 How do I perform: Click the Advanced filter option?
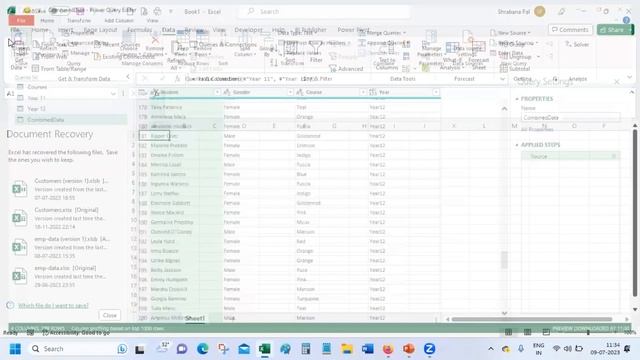(347, 69)
